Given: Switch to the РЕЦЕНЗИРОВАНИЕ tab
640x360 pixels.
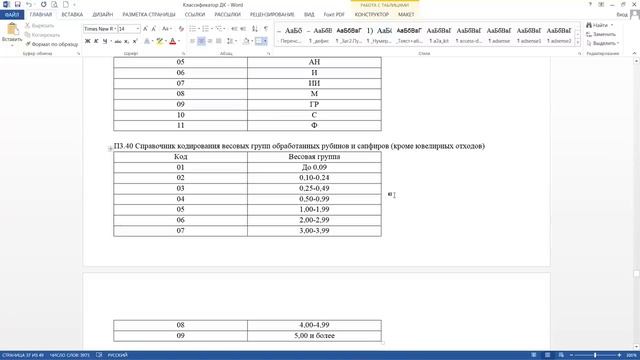Looking at the screenshot, I should tap(272, 15).
